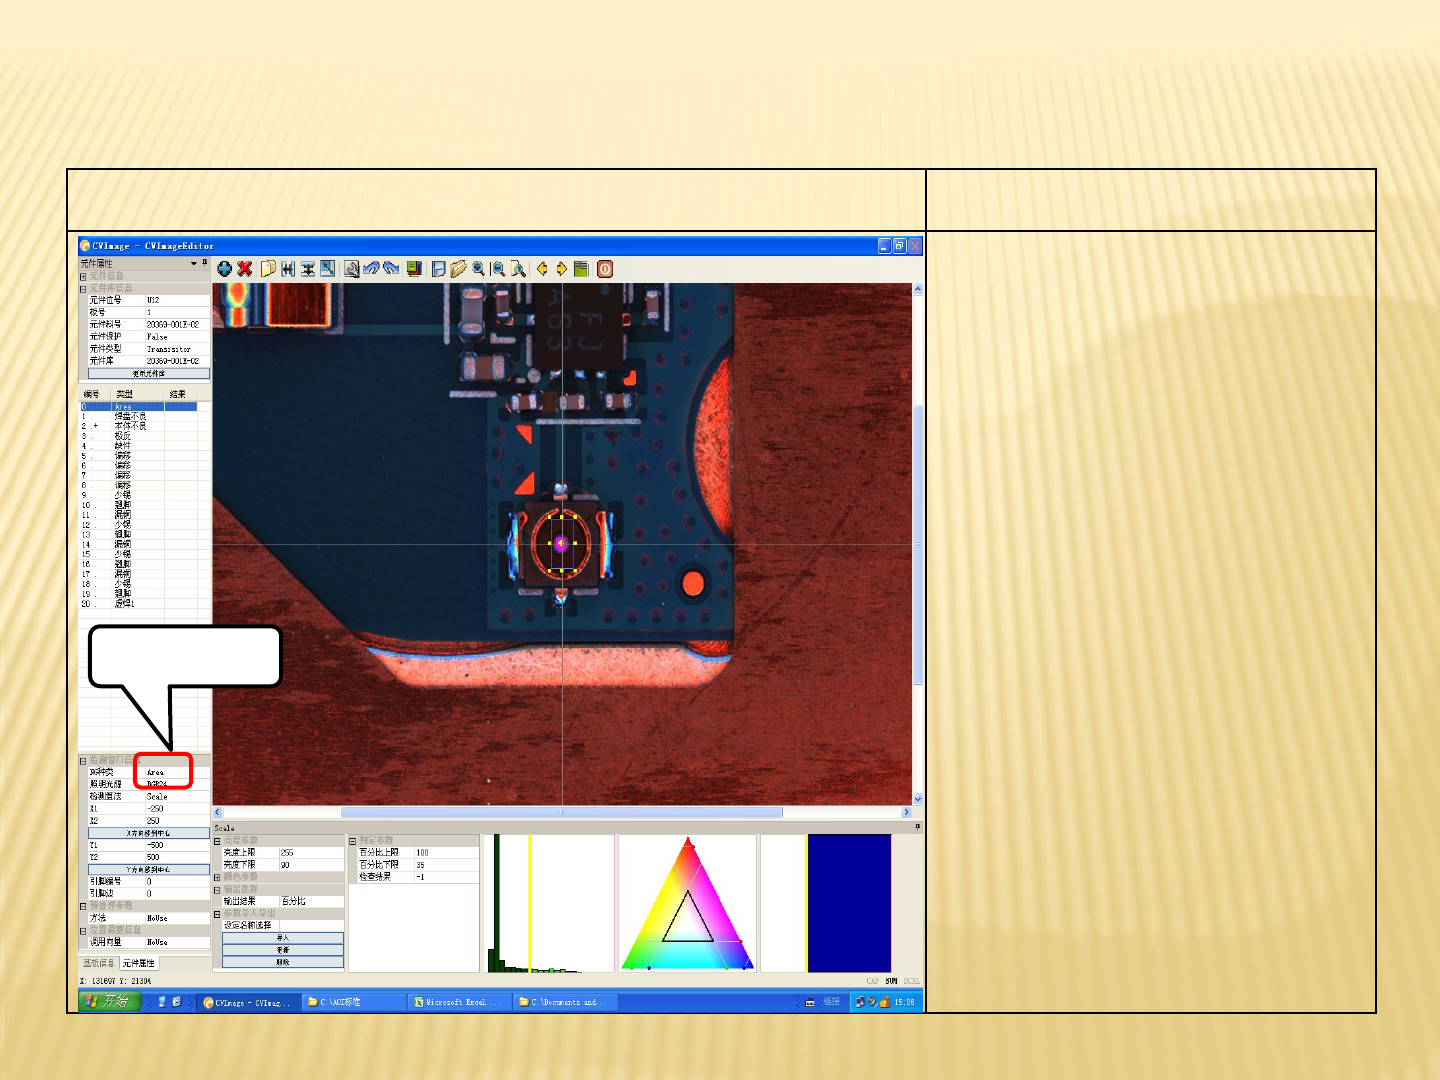Click the X1 value -250 field

pyautogui.click(x=177, y=809)
